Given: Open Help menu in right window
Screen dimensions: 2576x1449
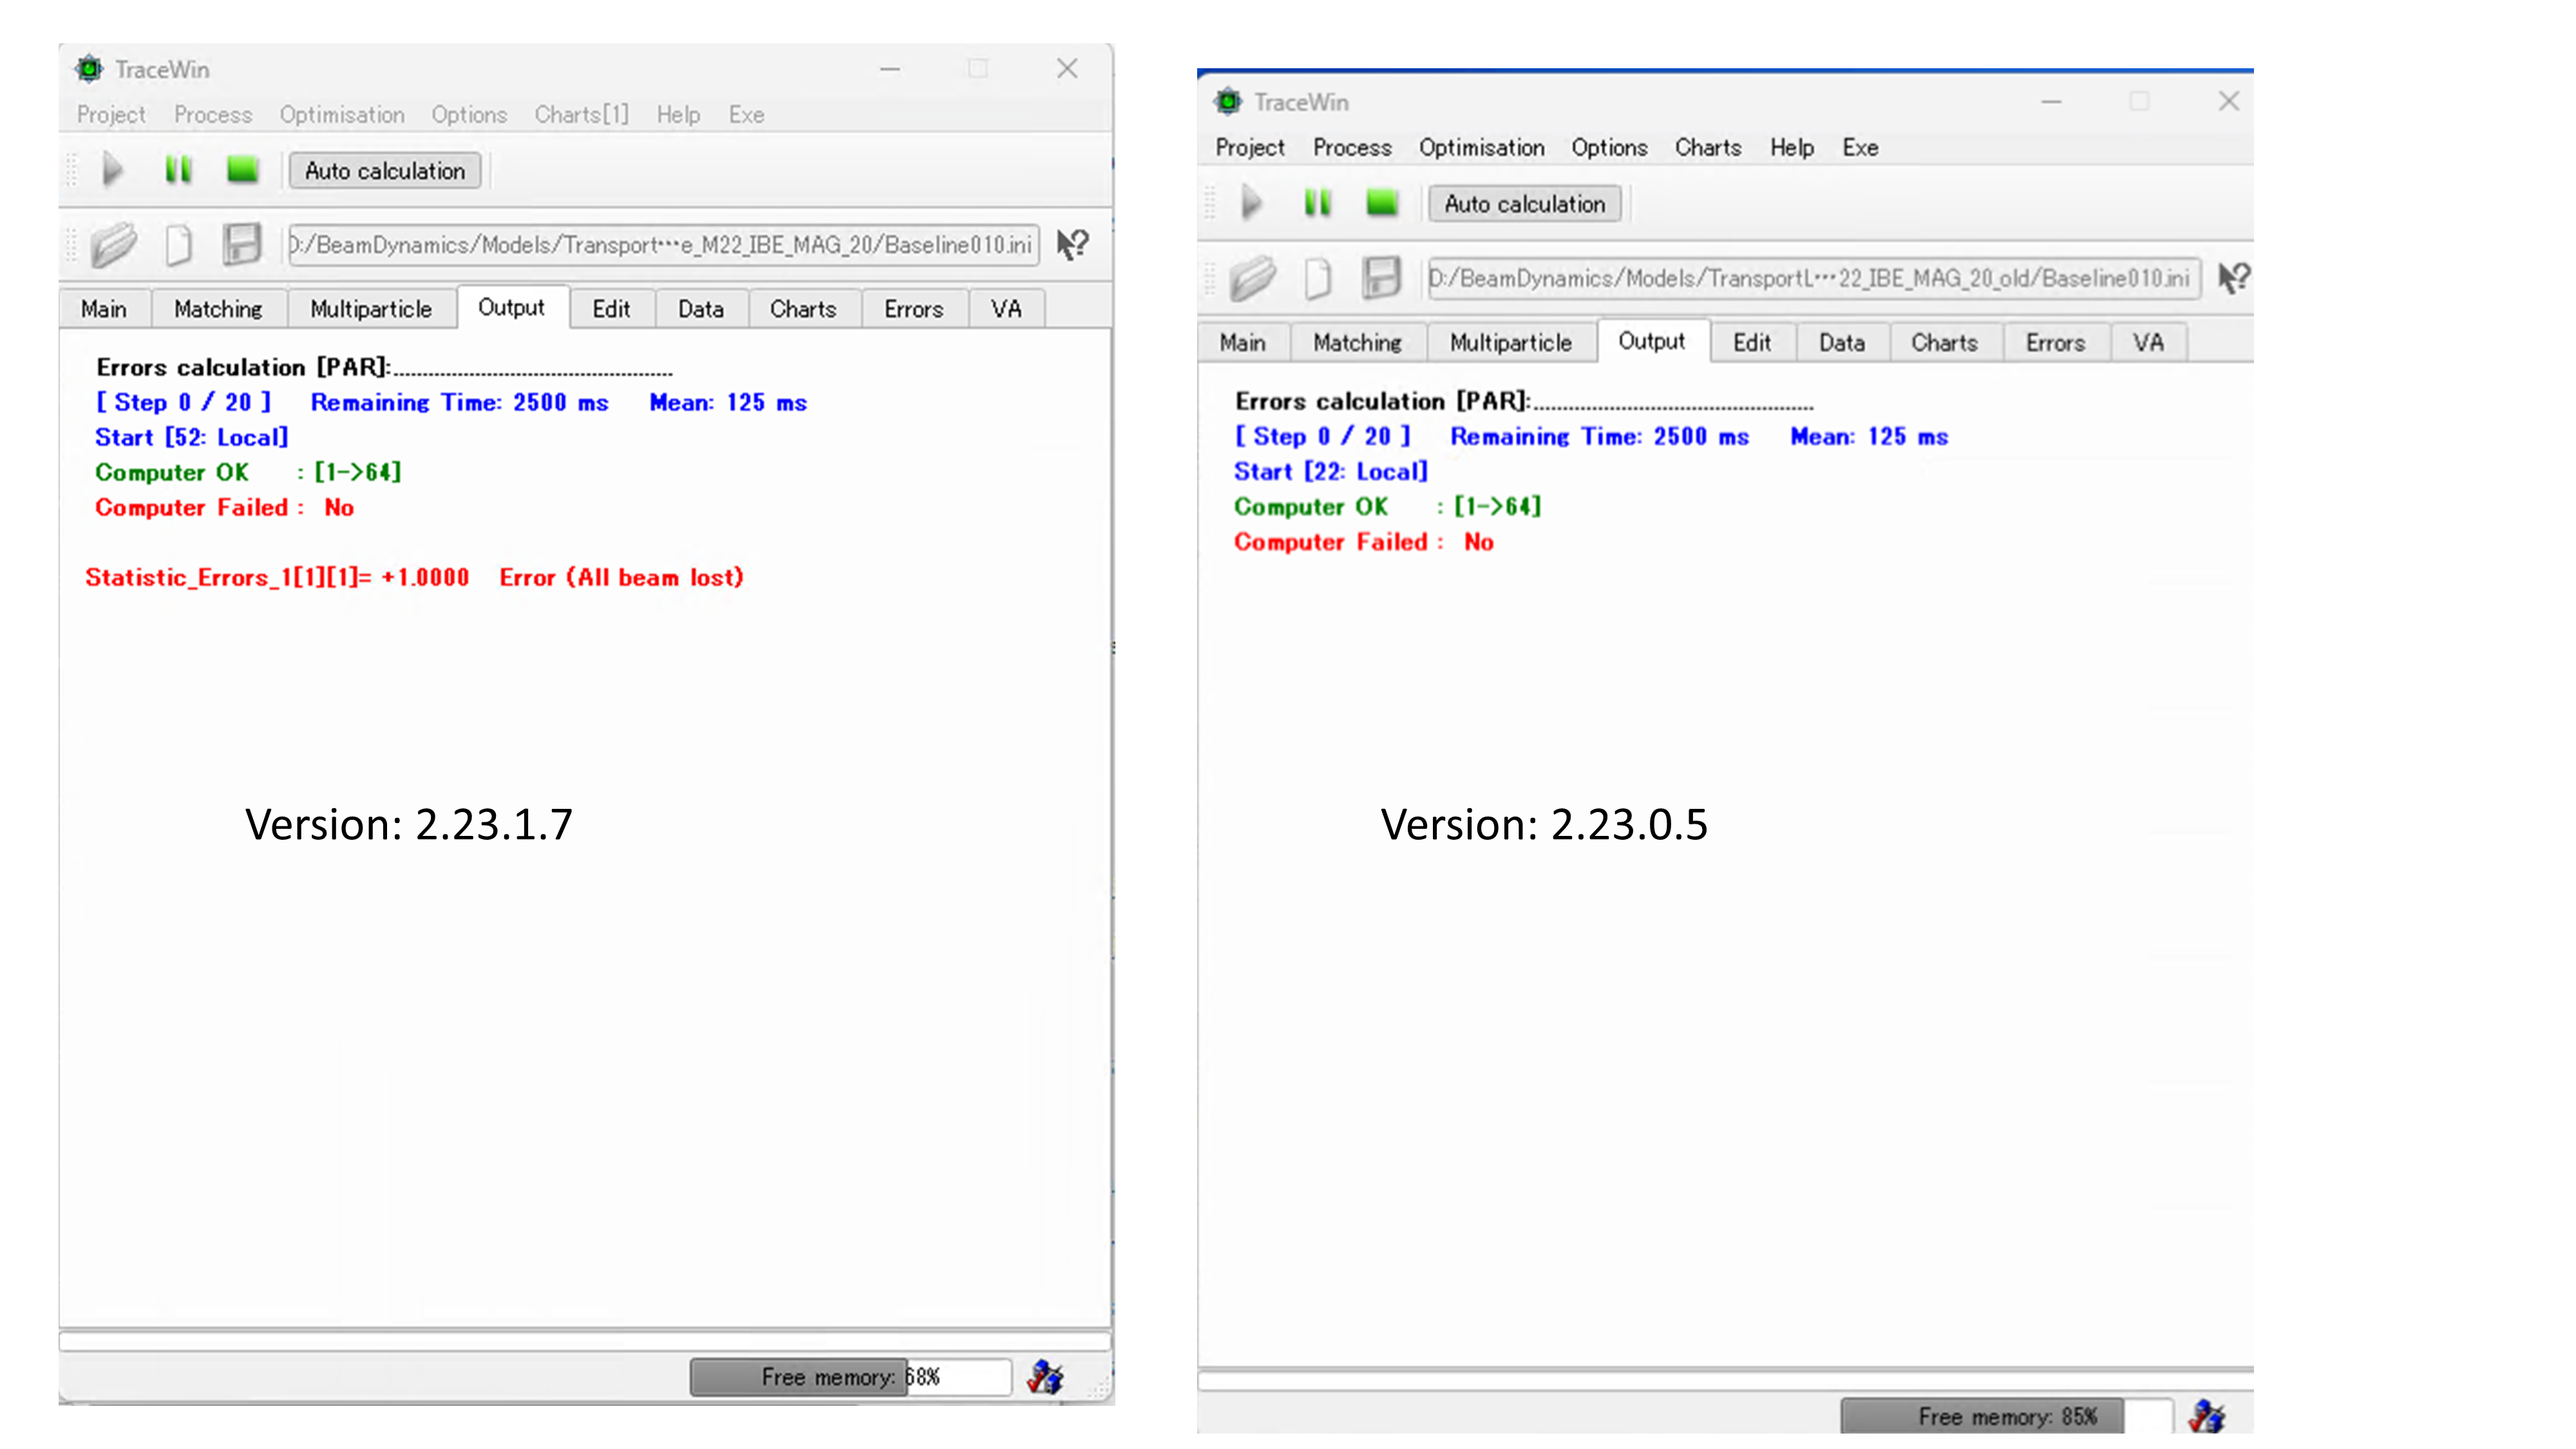Looking at the screenshot, I should point(1792,148).
